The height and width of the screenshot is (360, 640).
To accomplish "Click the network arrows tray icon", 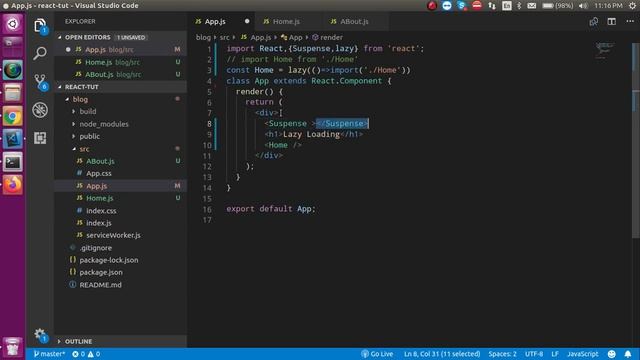I will tap(492, 6).
